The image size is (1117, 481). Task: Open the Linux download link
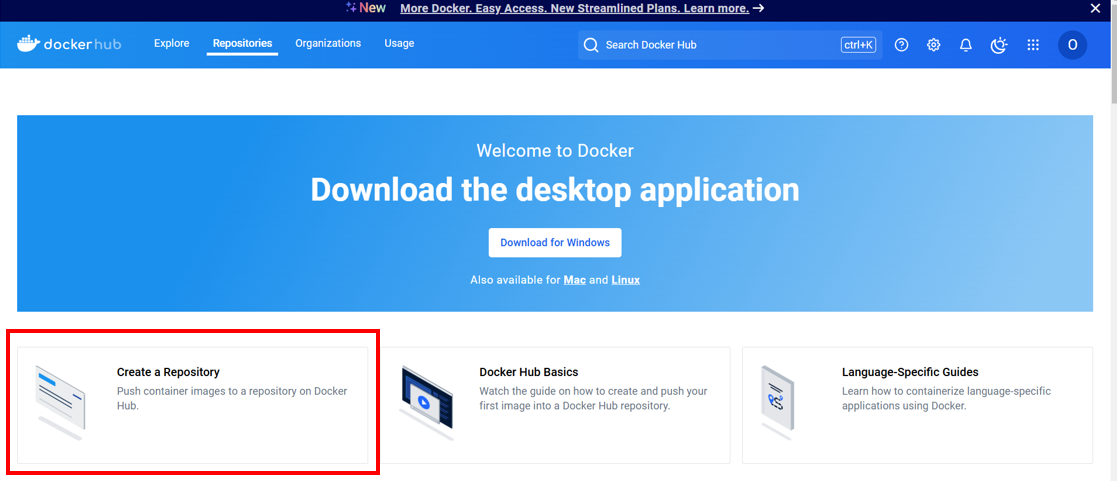coord(625,280)
